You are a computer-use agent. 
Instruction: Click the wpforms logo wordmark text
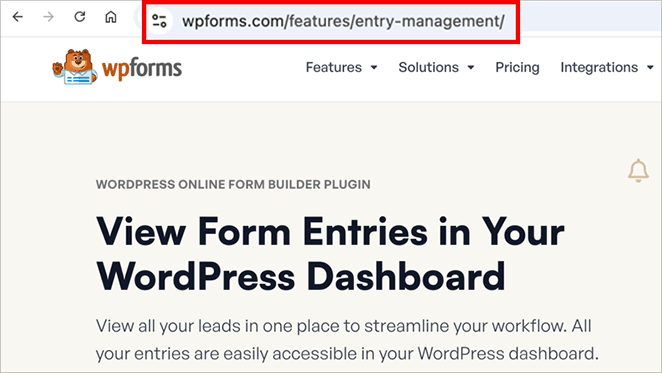pos(142,68)
